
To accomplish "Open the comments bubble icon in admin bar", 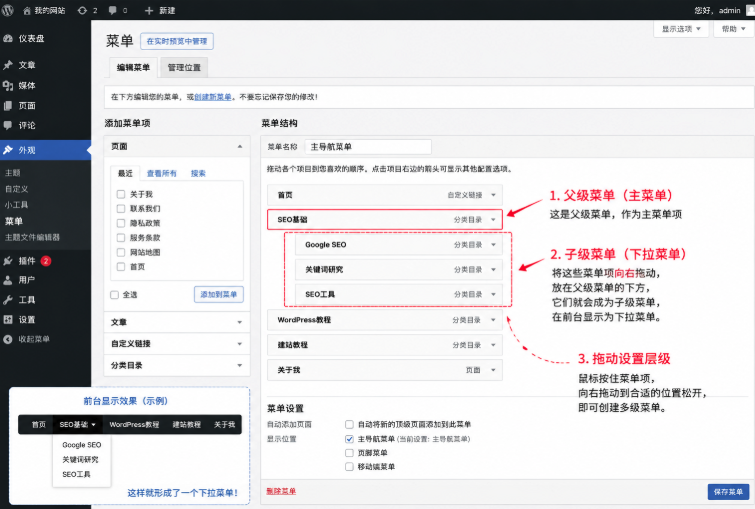I will click(113, 11).
